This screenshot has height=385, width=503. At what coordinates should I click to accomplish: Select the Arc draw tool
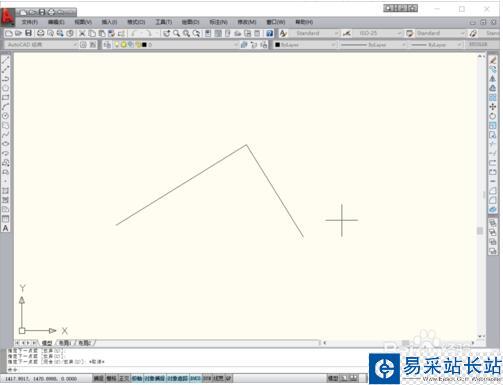tap(6, 107)
